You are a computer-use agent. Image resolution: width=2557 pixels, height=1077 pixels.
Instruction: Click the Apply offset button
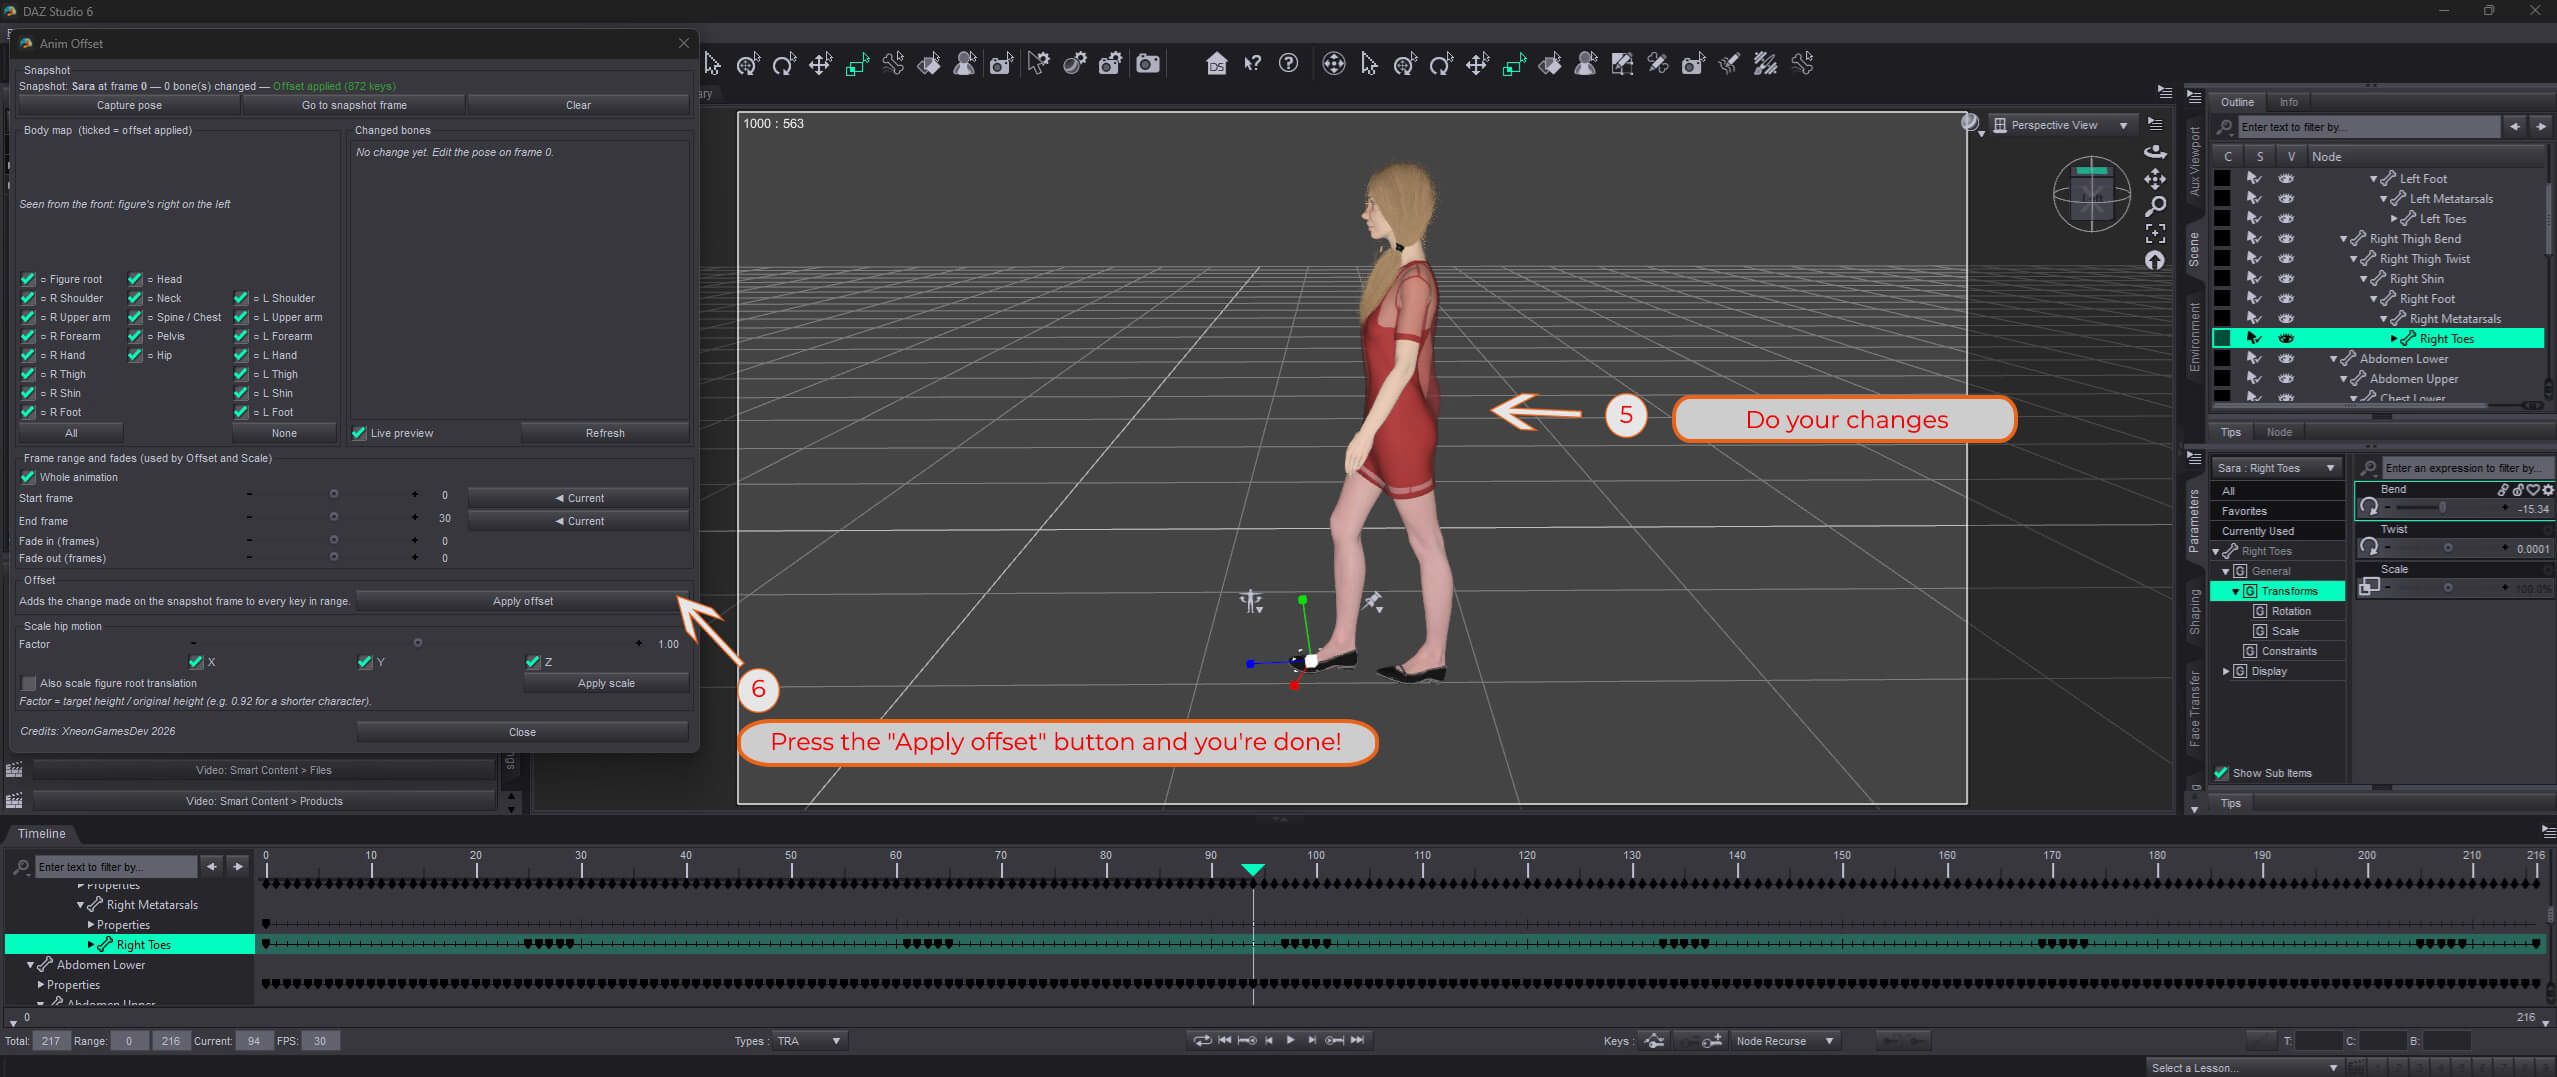(x=522, y=601)
